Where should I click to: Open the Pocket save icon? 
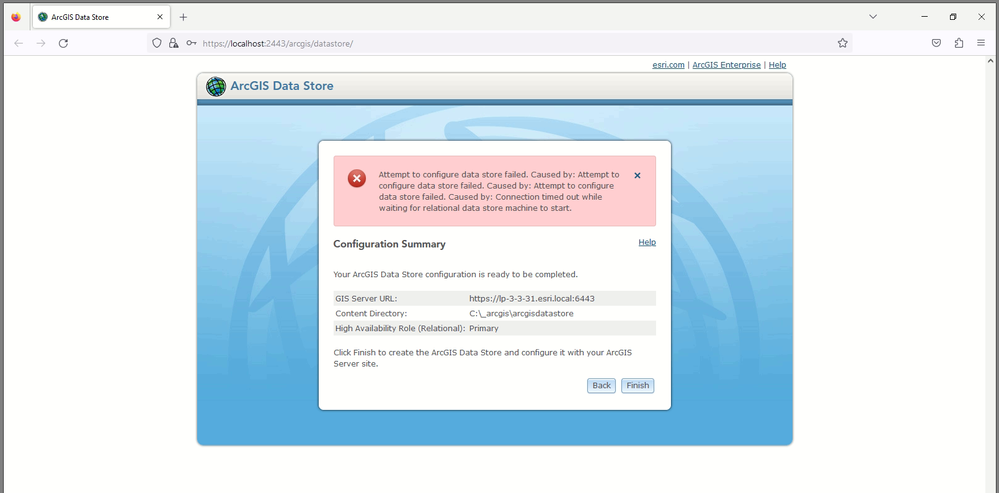[x=937, y=43]
